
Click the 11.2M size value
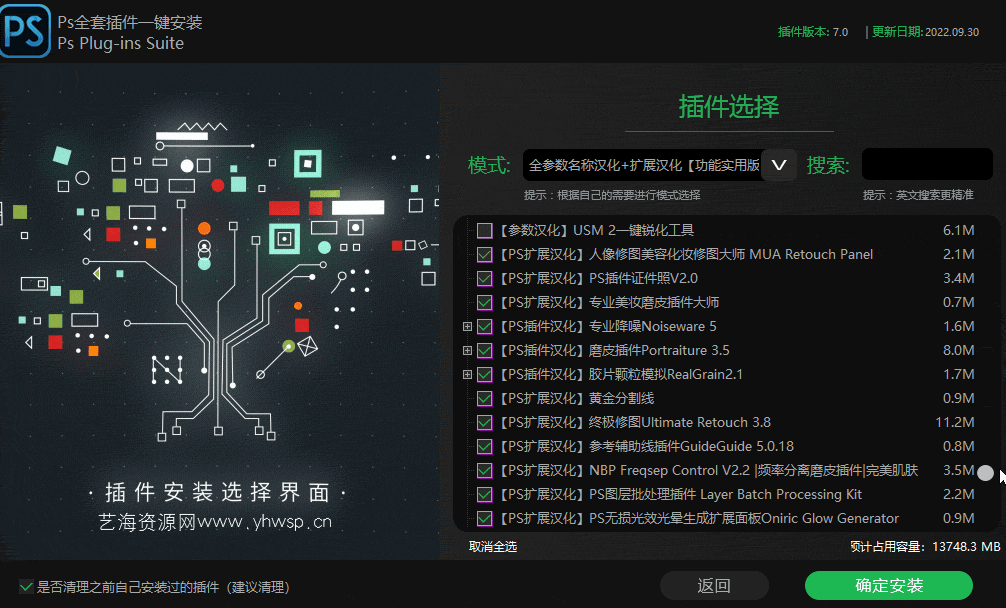(955, 423)
